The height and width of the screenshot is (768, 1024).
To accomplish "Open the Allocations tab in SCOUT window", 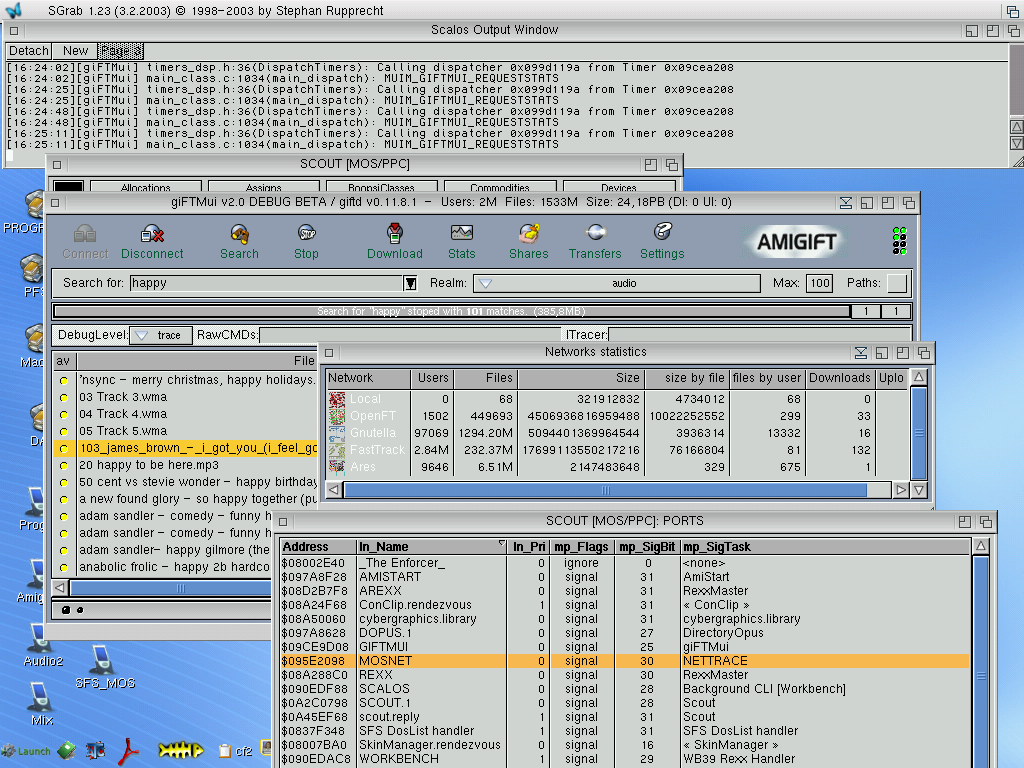I will 146,187.
